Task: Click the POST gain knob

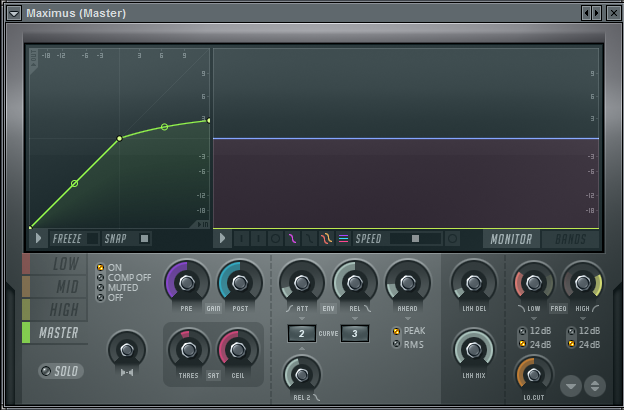Action: point(240,283)
